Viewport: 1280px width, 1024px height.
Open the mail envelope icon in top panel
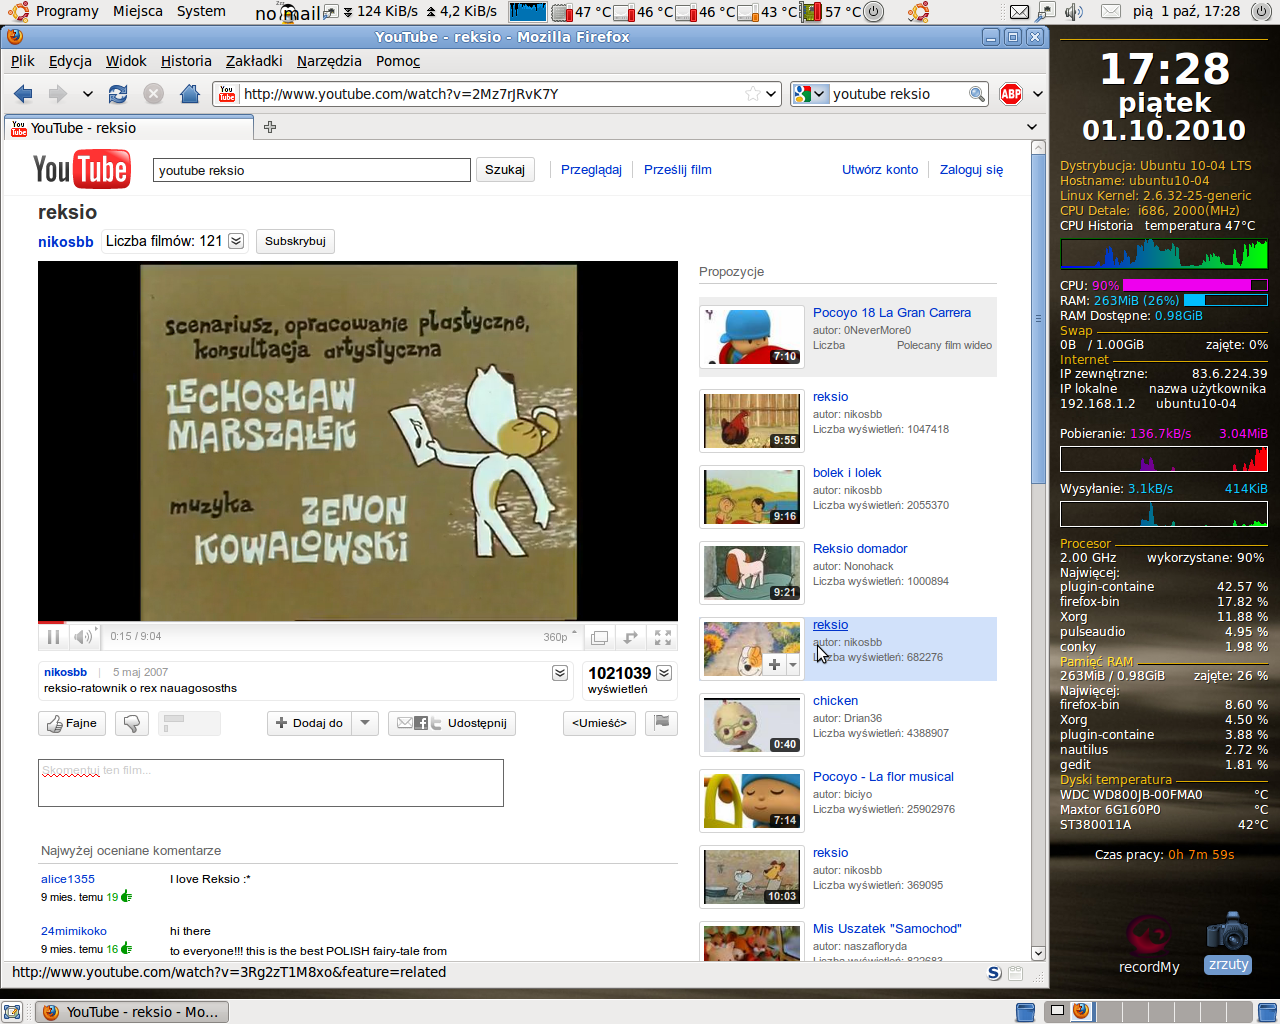click(1019, 12)
